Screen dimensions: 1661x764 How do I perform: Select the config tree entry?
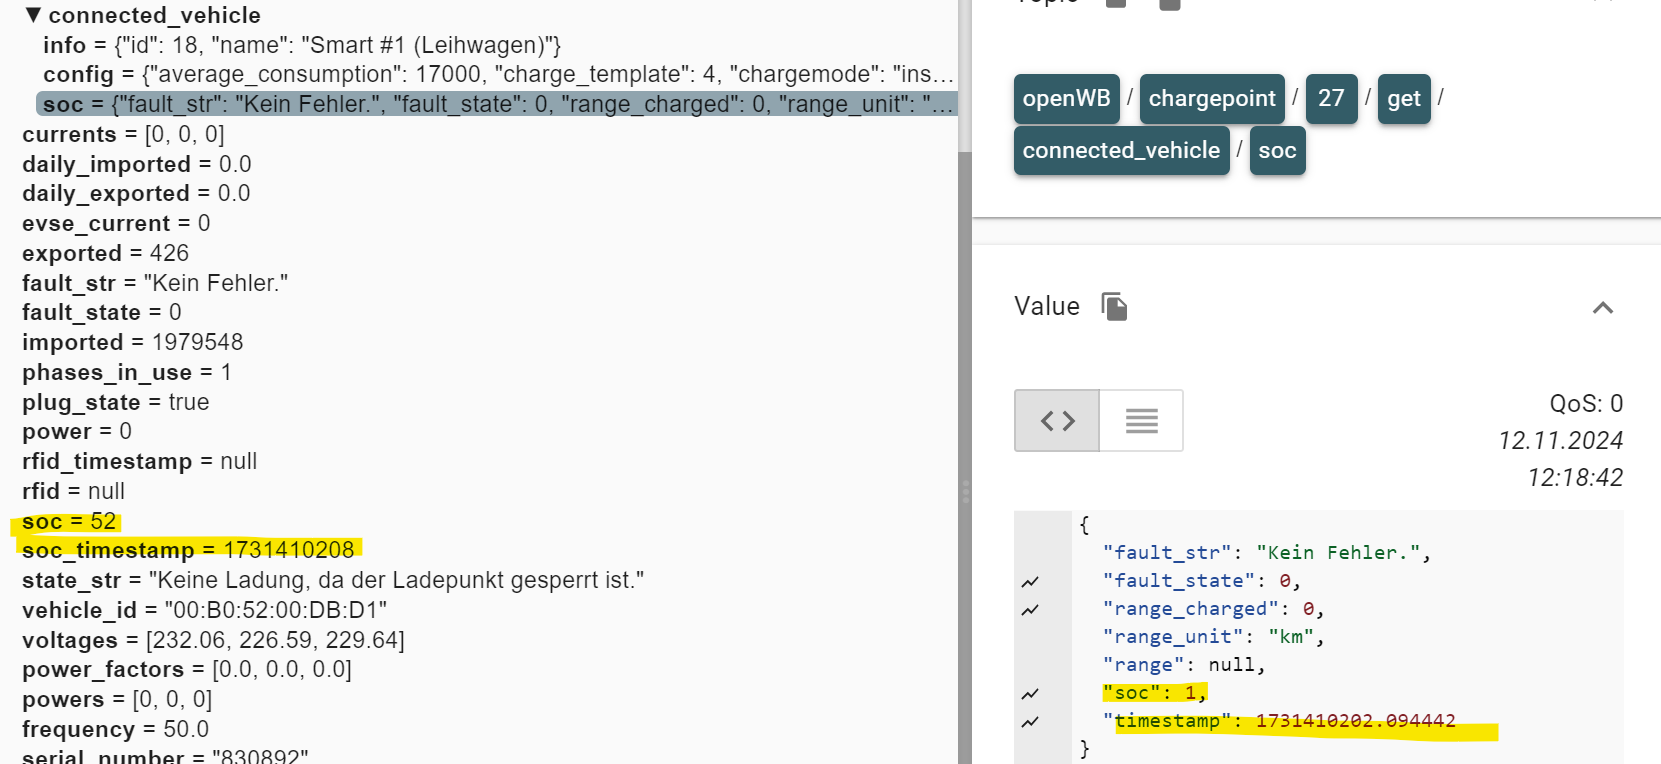click(495, 74)
